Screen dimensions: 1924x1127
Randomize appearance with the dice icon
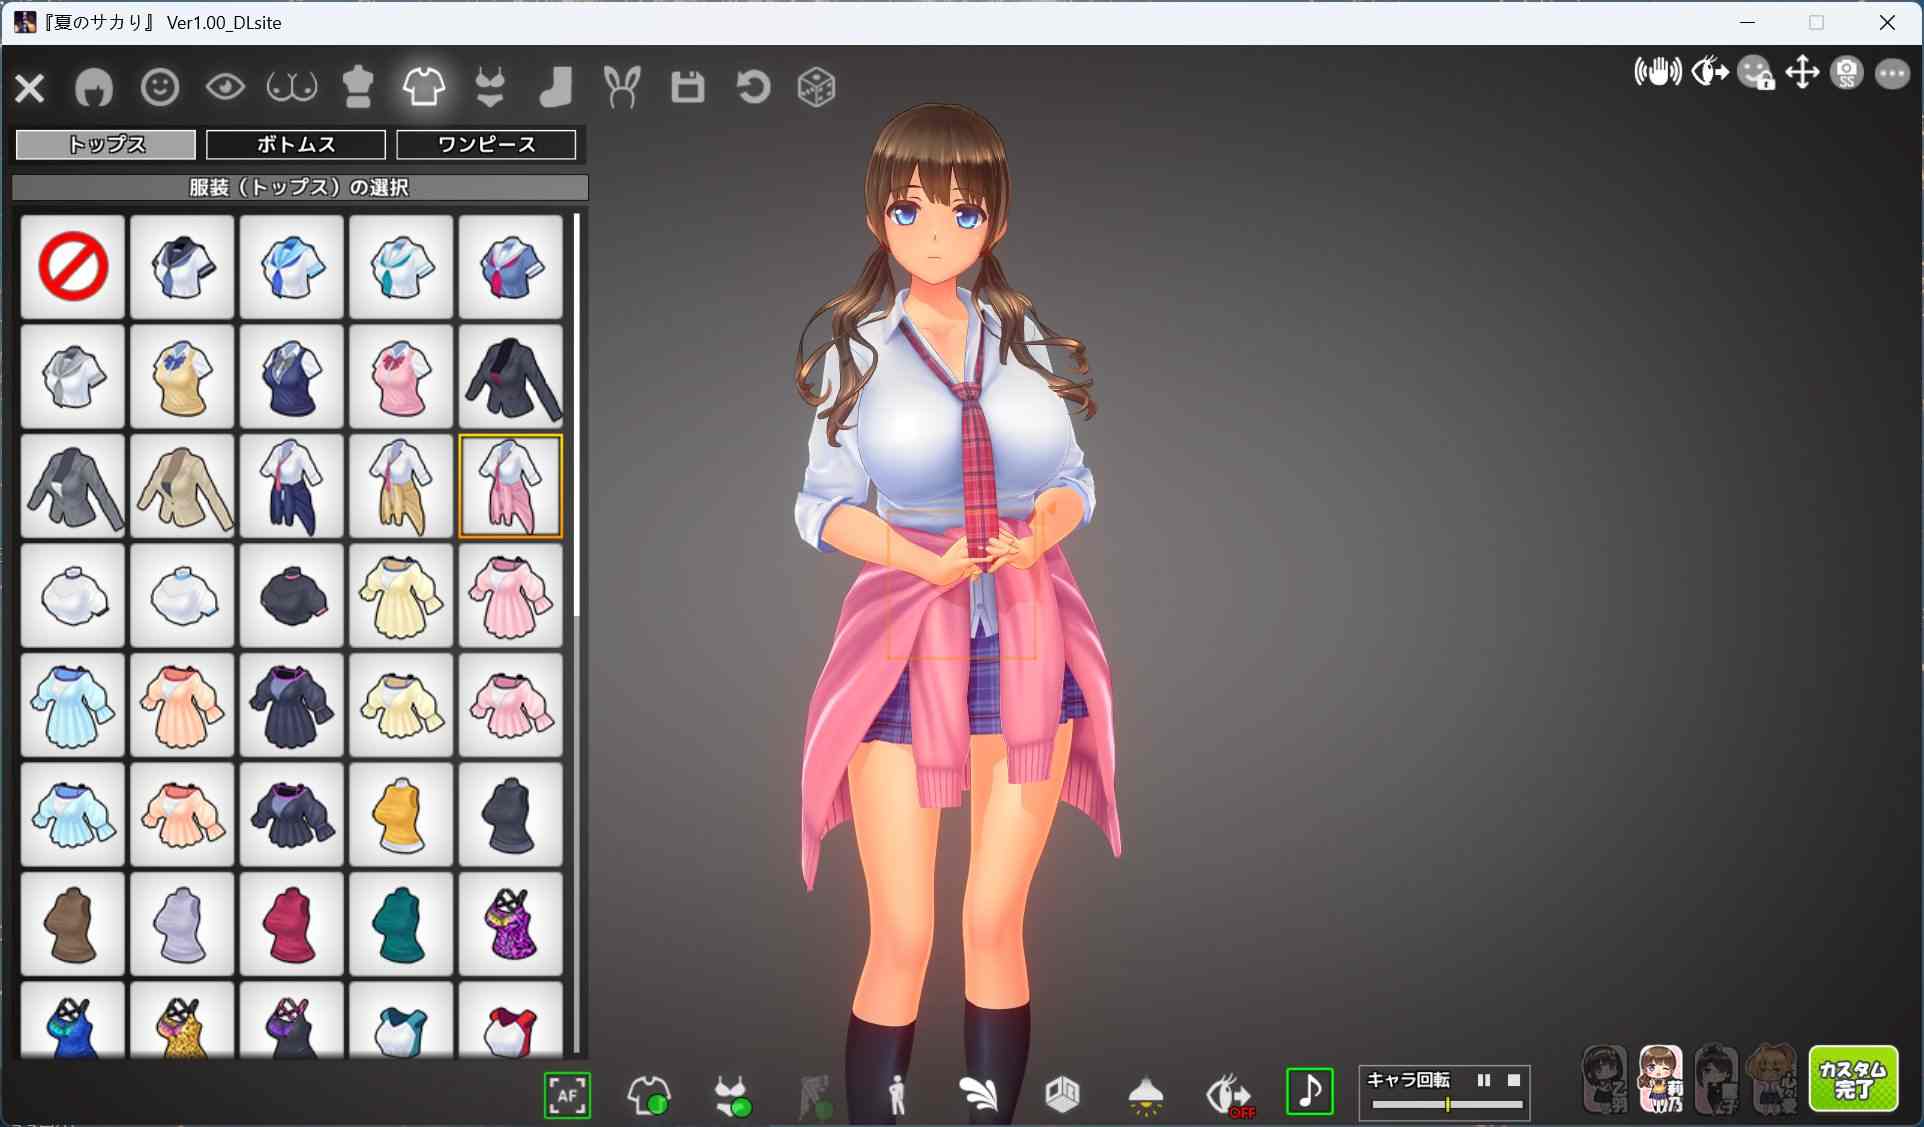tap(816, 87)
